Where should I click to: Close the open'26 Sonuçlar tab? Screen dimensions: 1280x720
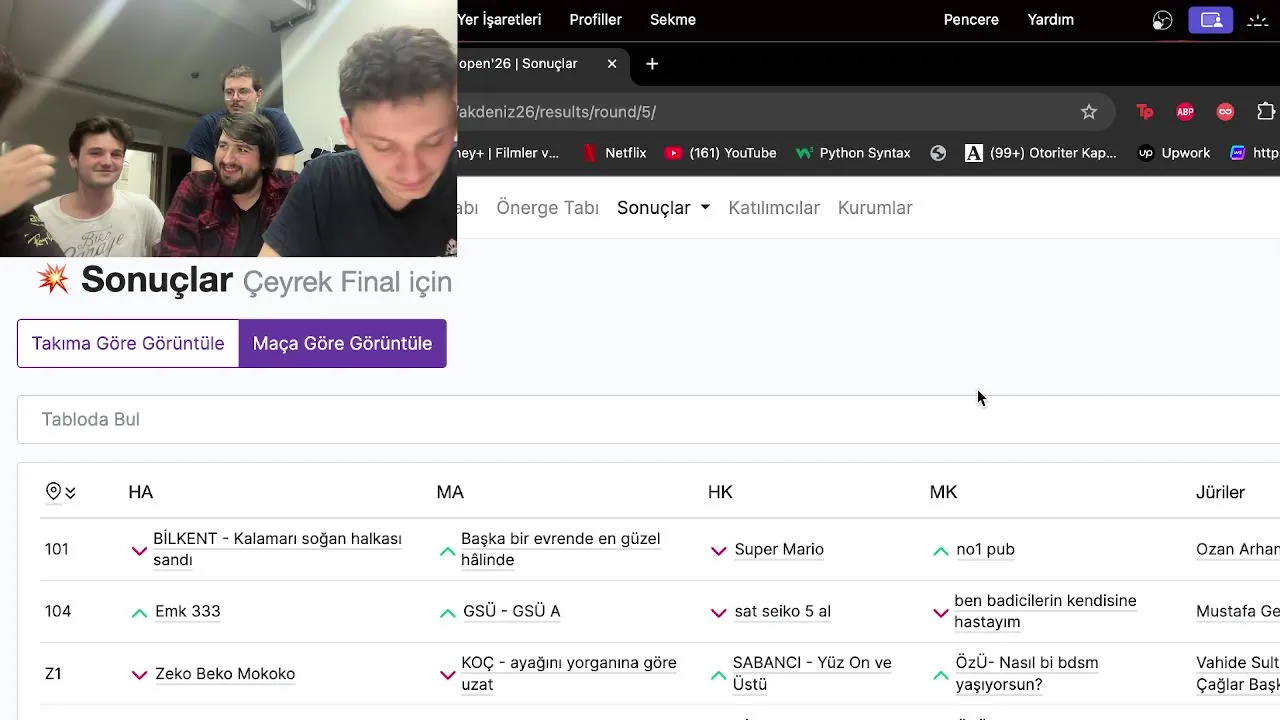(612, 64)
